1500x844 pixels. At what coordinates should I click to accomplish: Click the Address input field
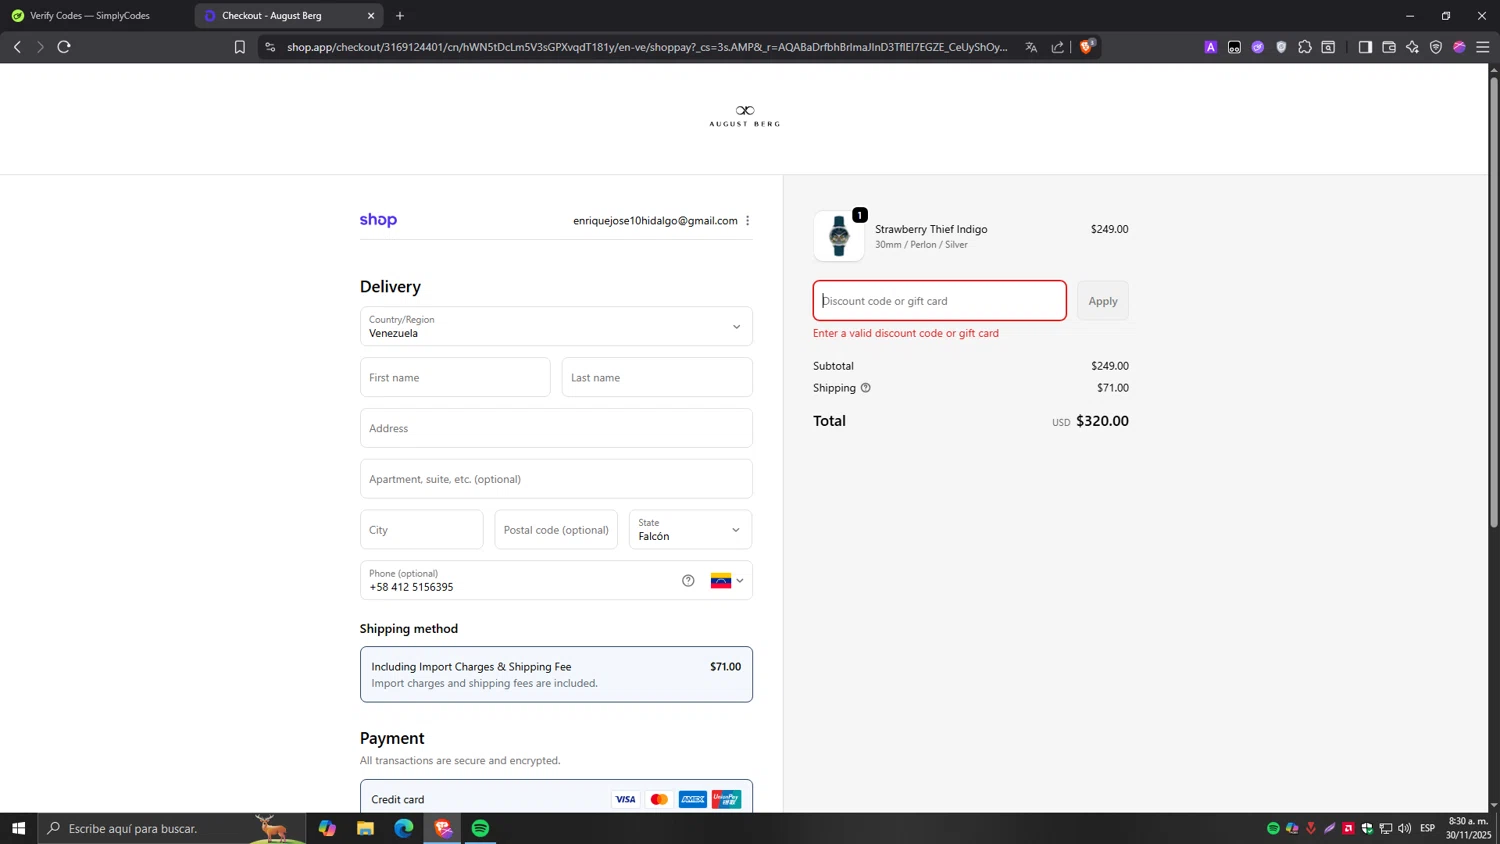click(x=556, y=428)
